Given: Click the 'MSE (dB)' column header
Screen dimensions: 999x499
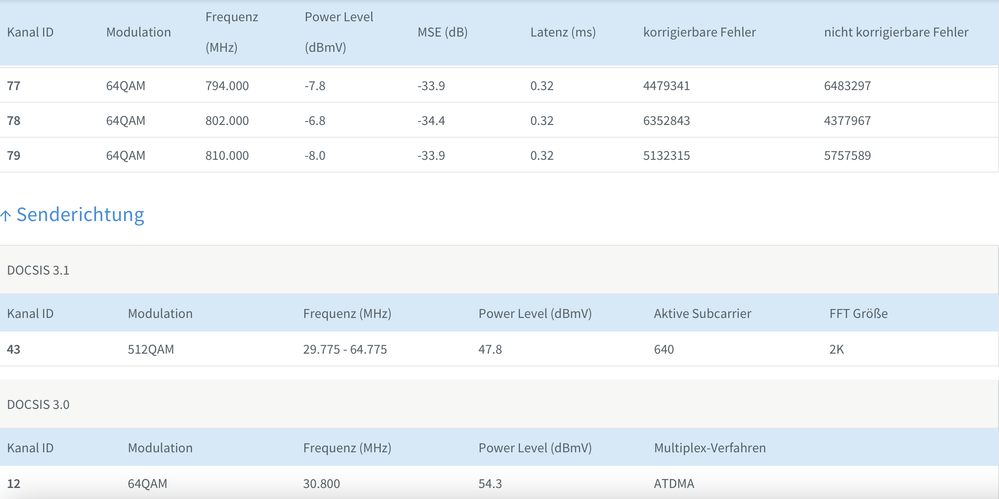Looking at the screenshot, I should click(x=442, y=32).
